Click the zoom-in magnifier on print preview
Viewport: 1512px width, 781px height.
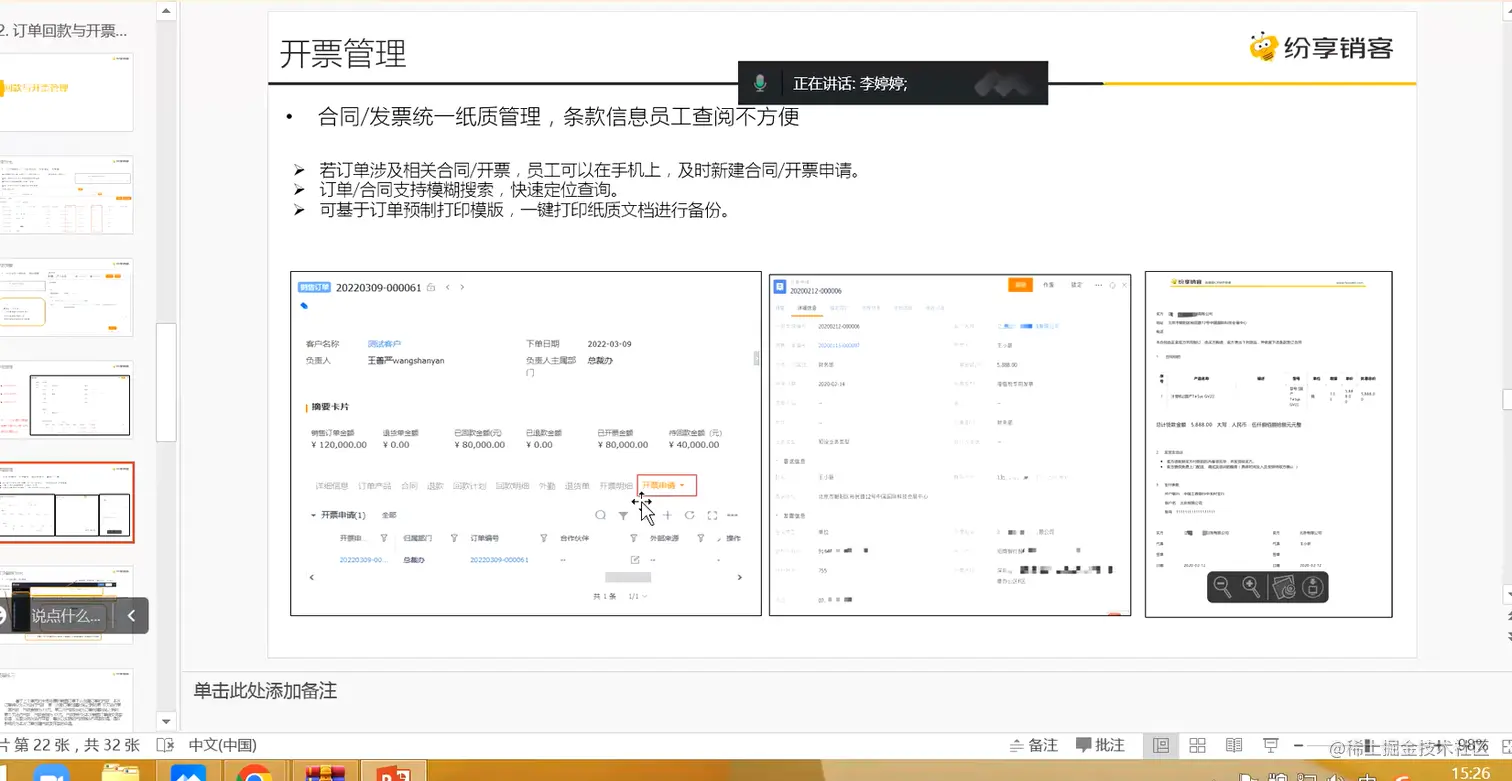coord(1251,587)
